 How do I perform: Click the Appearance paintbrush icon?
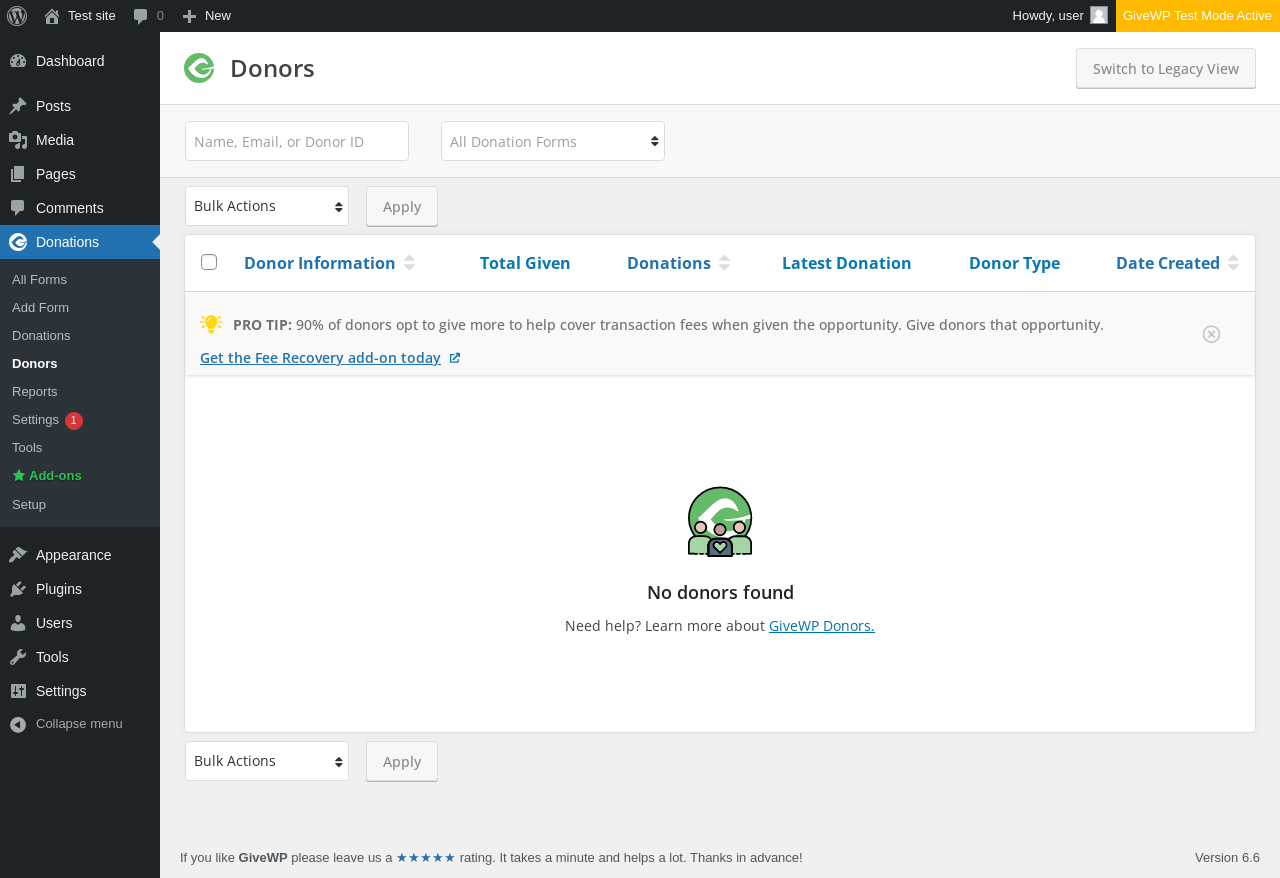click(x=18, y=555)
